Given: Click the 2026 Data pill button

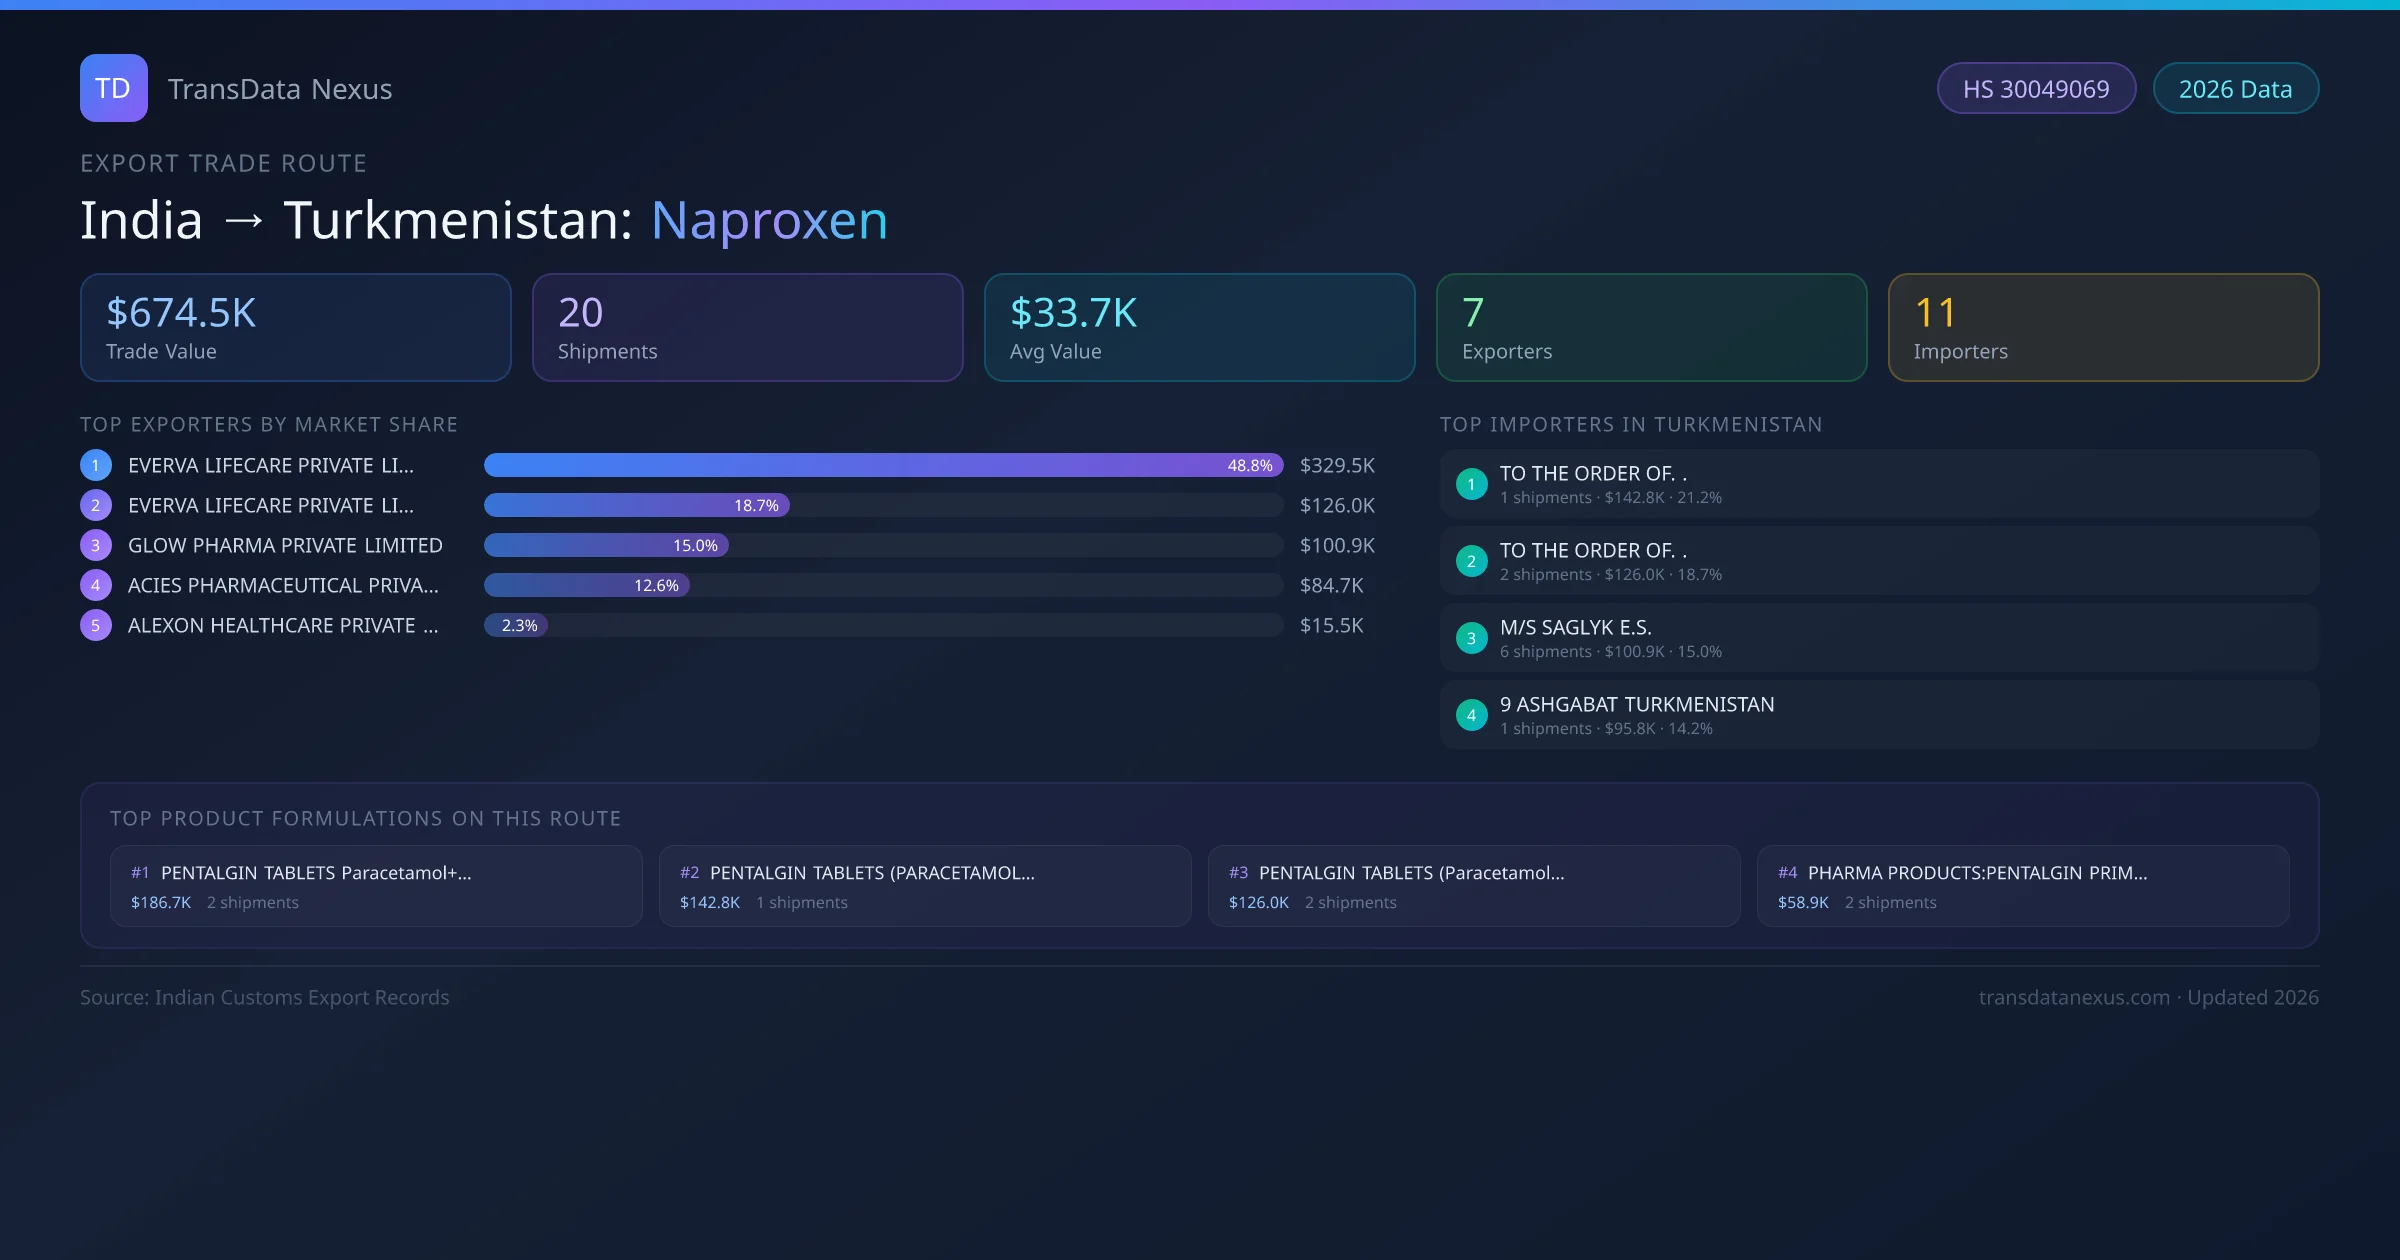Looking at the screenshot, I should pos(2235,89).
